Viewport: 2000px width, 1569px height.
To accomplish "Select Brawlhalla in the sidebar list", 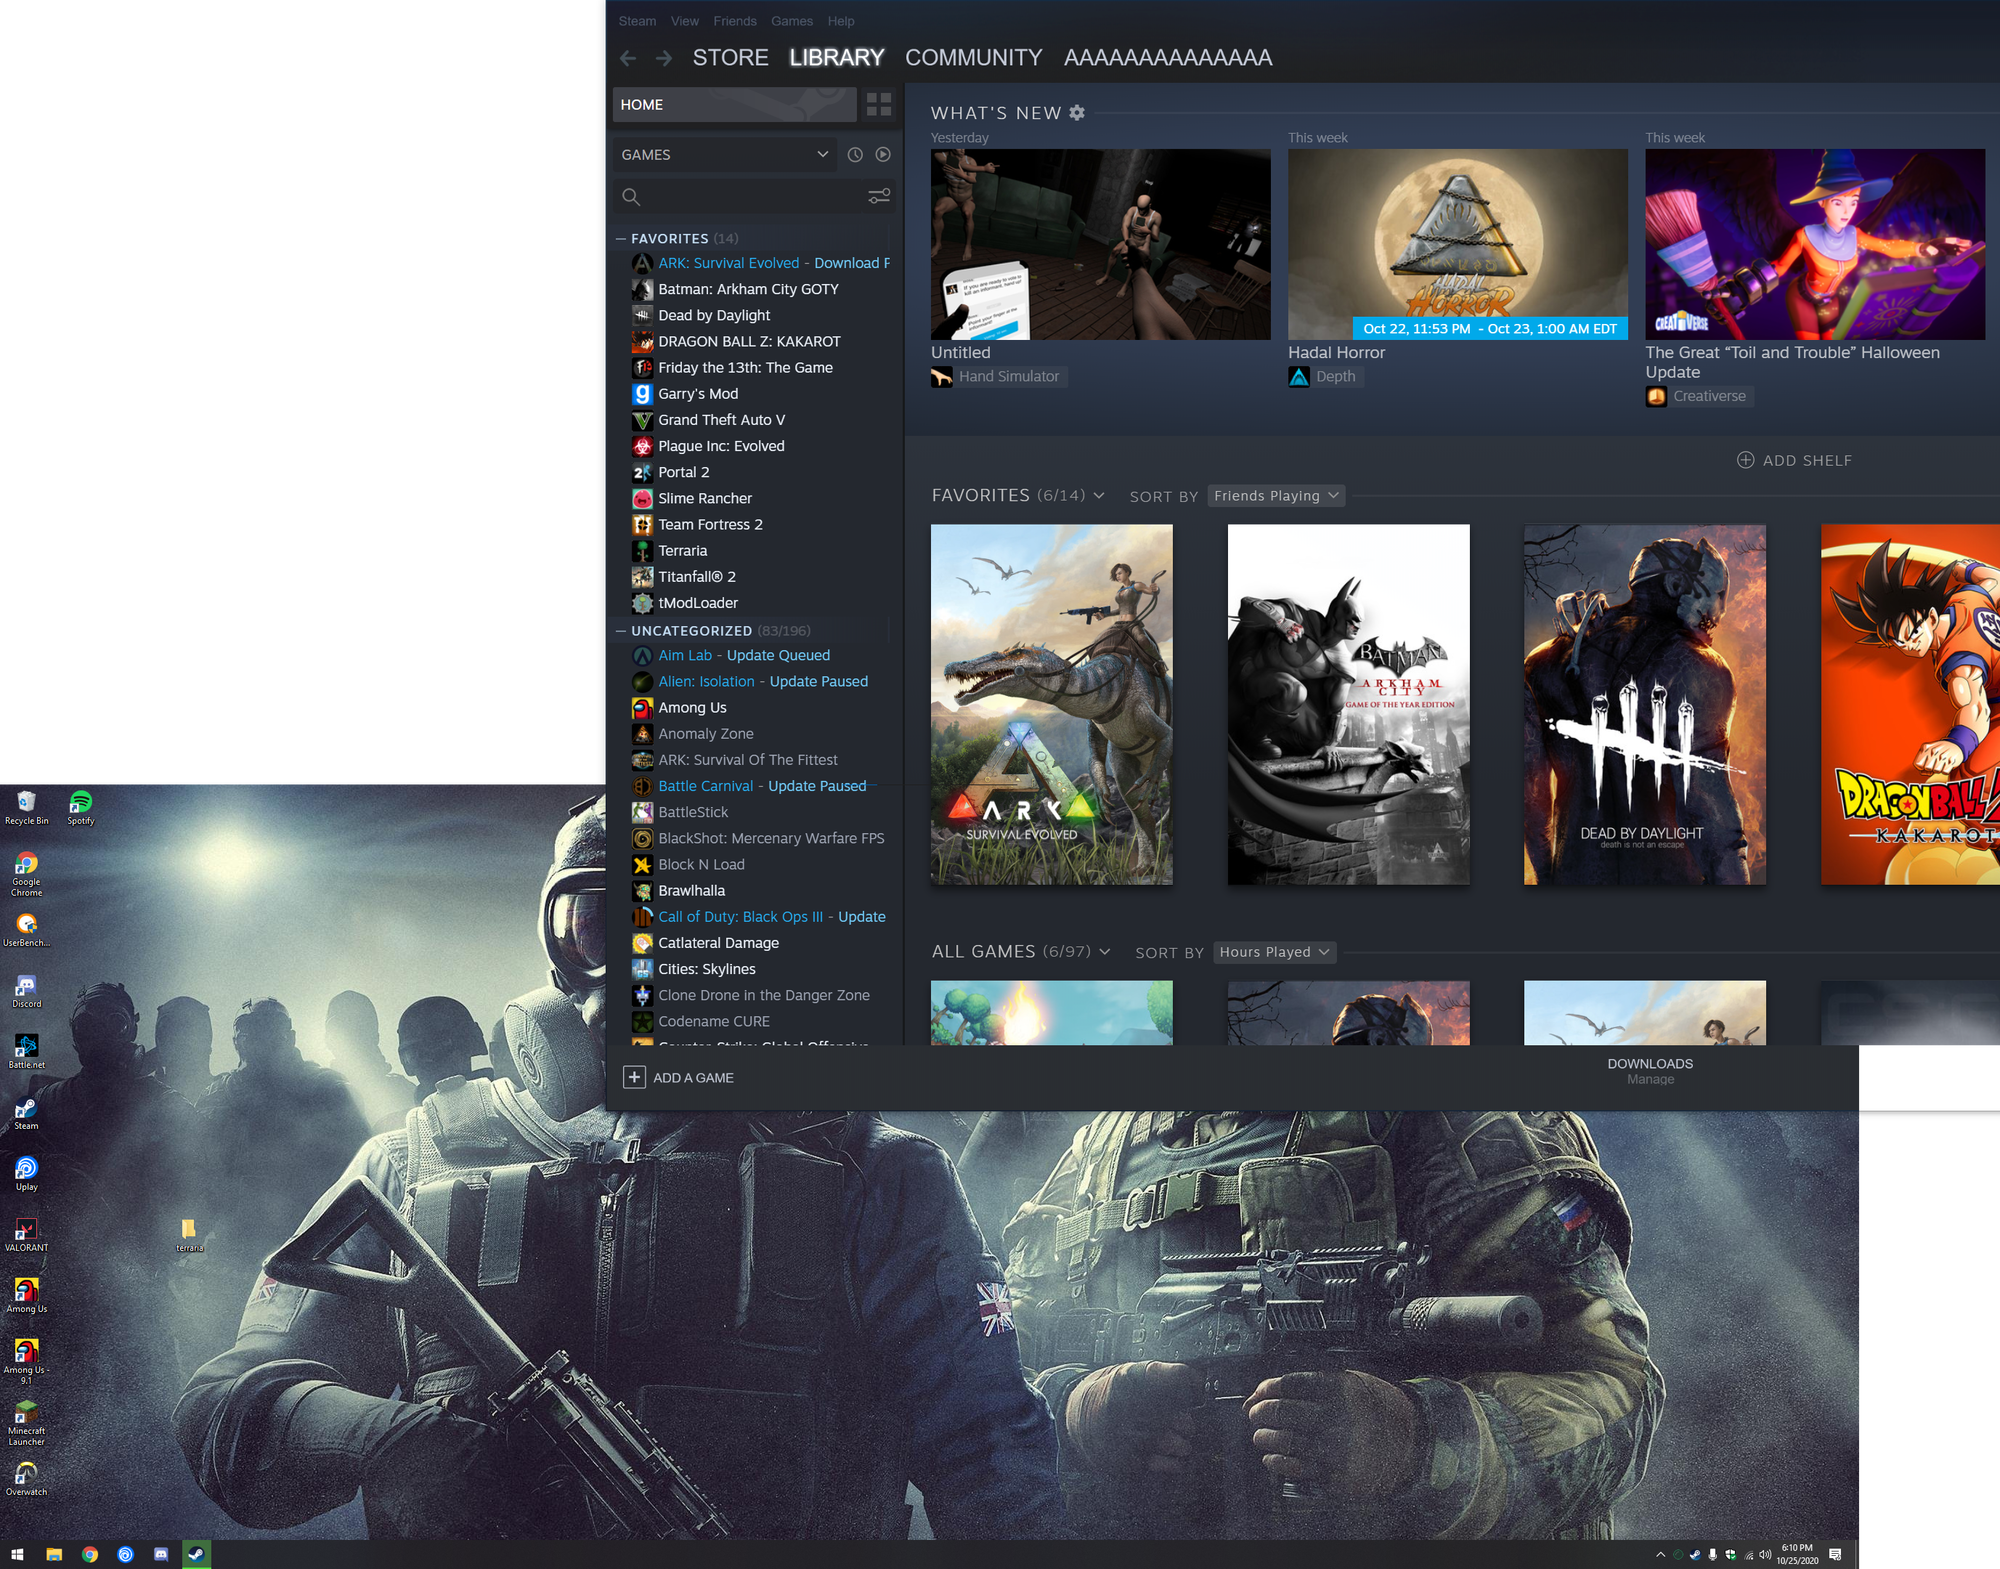I will tap(691, 890).
